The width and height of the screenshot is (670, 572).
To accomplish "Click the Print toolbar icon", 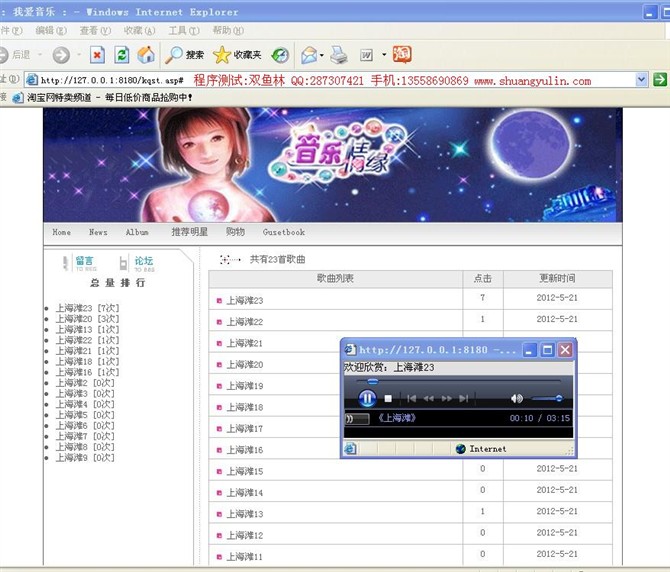I will point(339,55).
